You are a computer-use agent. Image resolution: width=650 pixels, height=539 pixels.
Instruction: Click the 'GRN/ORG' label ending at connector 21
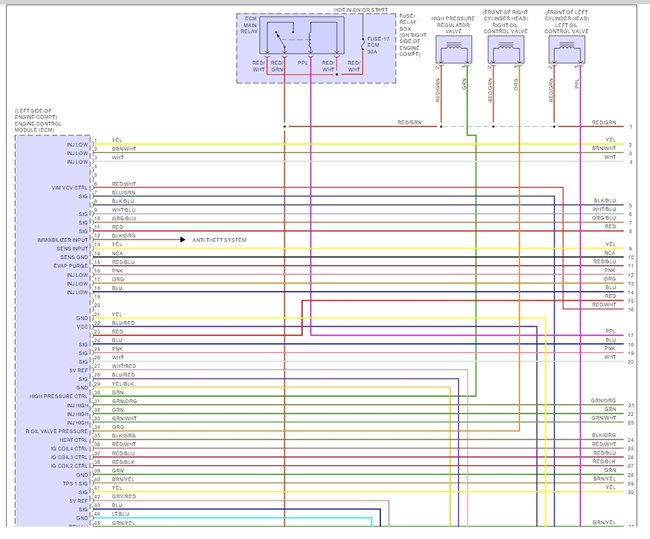pyautogui.click(x=603, y=401)
